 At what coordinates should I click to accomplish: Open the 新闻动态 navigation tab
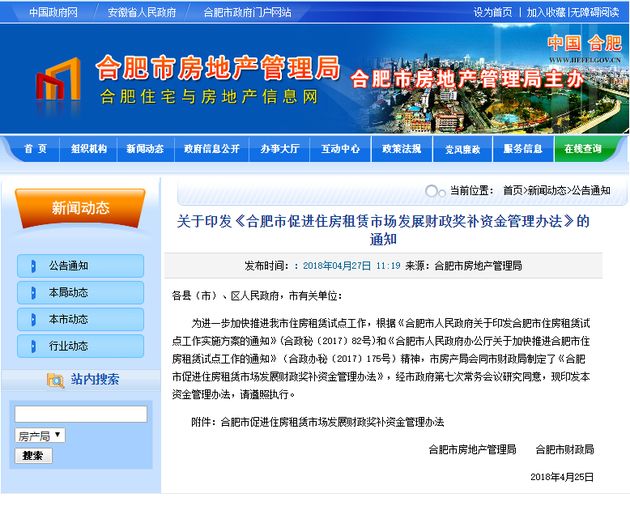tap(145, 149)
